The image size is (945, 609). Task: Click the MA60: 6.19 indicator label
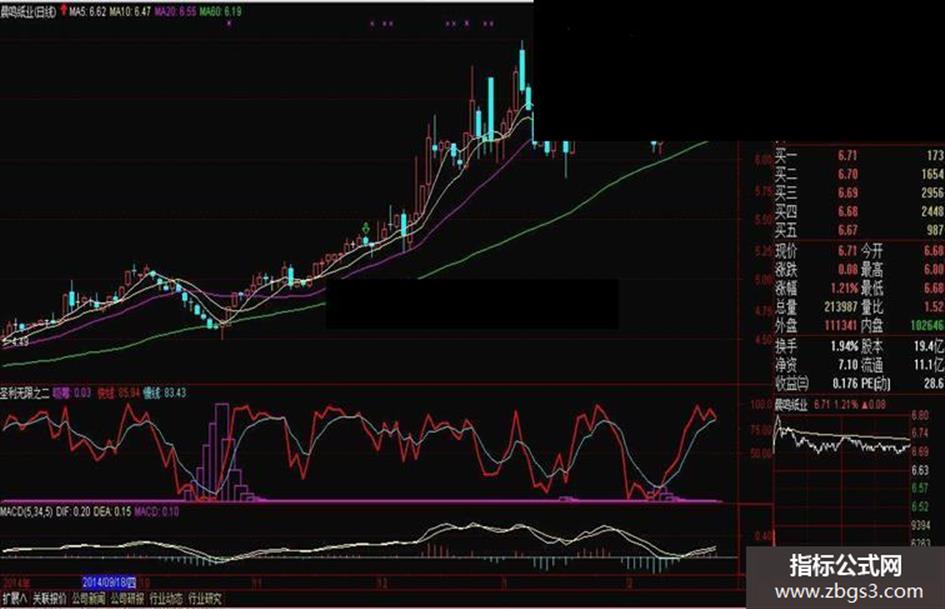coord(221,11)
